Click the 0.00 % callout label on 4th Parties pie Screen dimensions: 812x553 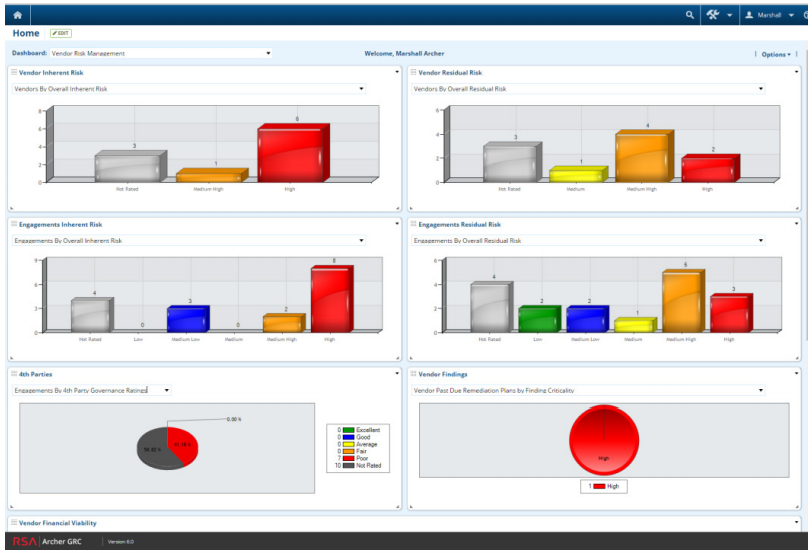coord(234,419)
